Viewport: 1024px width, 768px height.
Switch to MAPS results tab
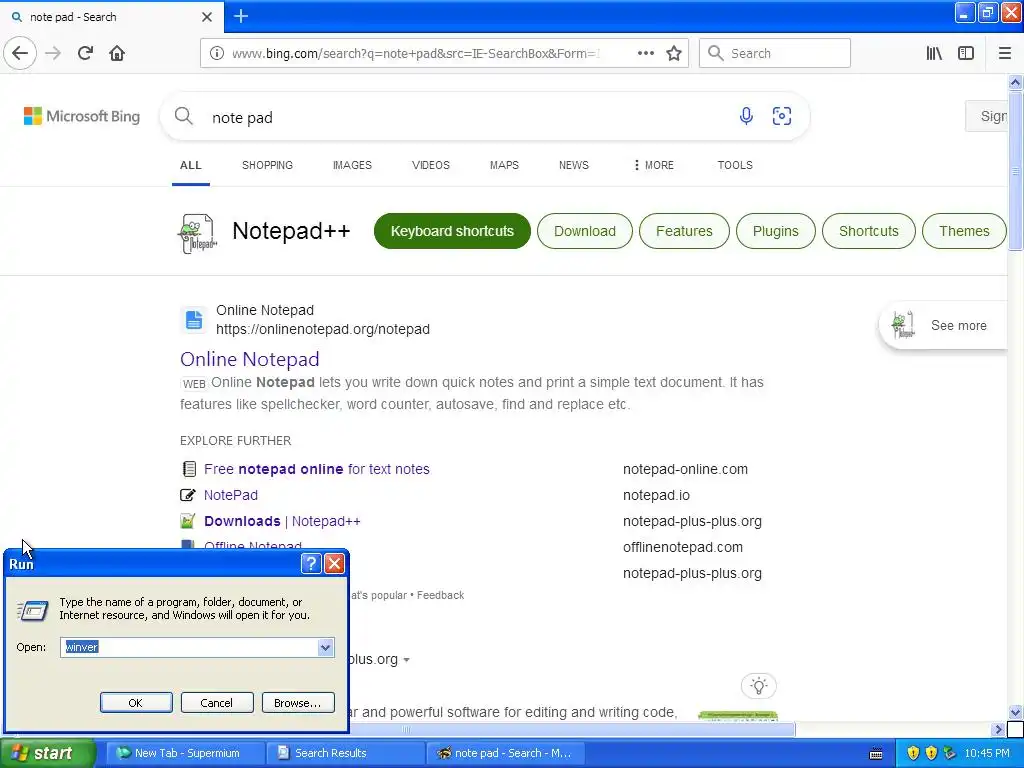click(504, 165)
